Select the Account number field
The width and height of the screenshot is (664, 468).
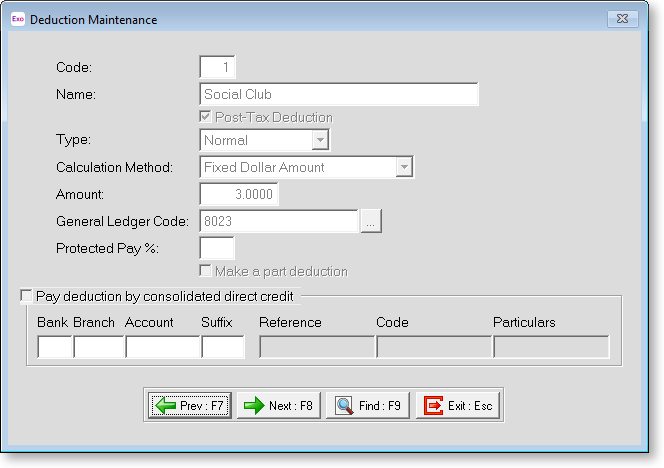point(162,347)
